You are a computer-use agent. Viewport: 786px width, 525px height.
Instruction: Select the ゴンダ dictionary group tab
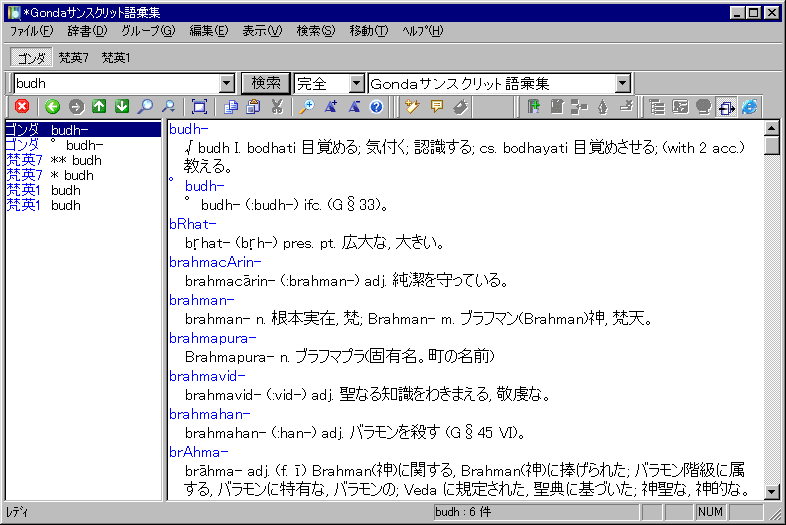pos(32,58)
